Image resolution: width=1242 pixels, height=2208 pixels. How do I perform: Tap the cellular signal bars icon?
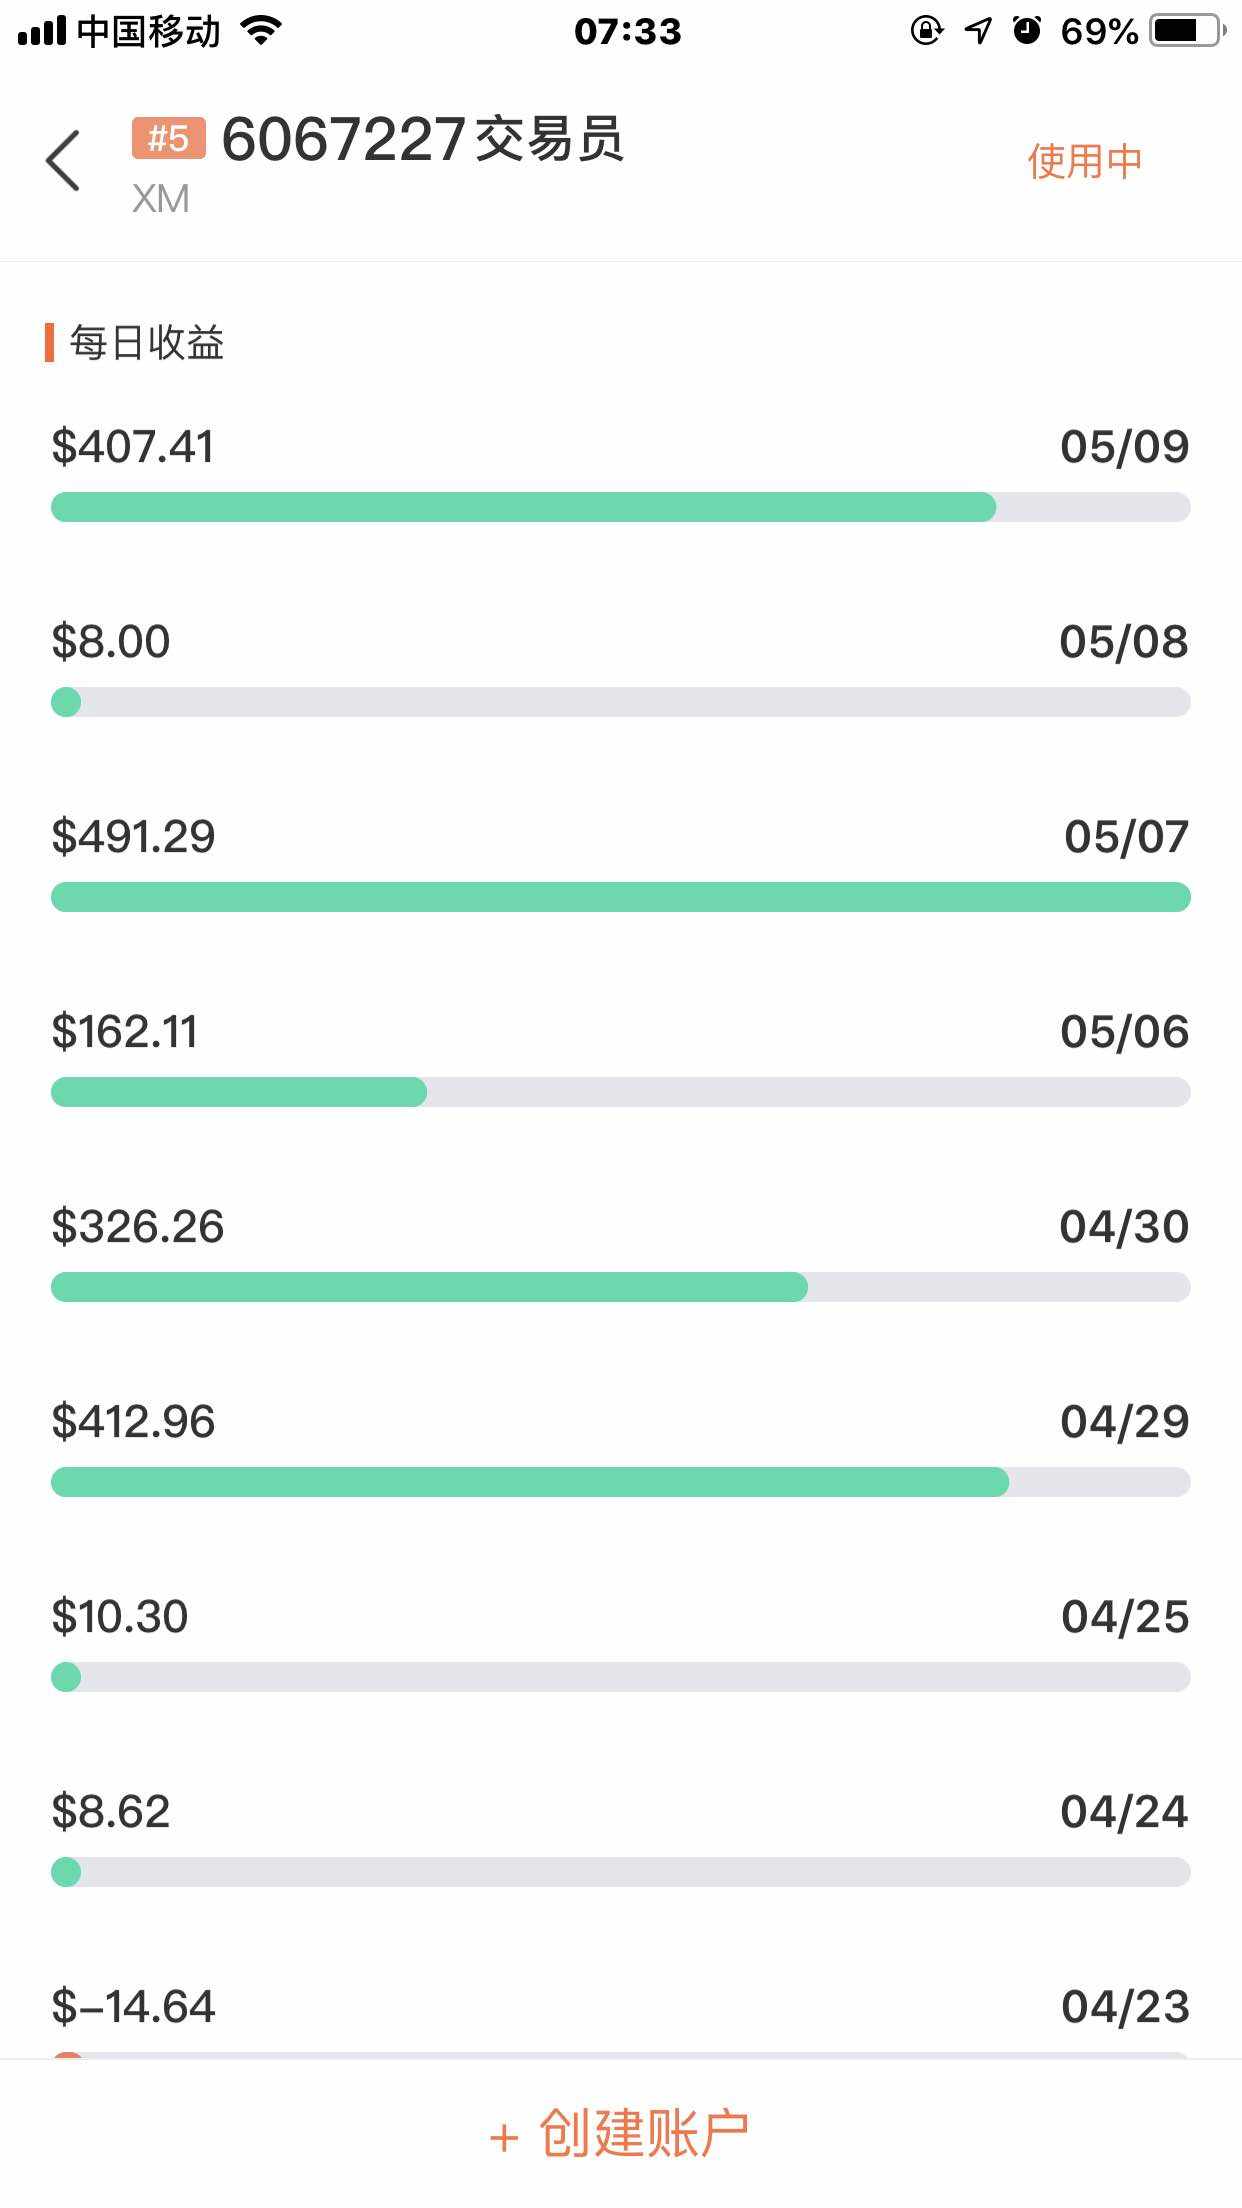coord(42,31)
